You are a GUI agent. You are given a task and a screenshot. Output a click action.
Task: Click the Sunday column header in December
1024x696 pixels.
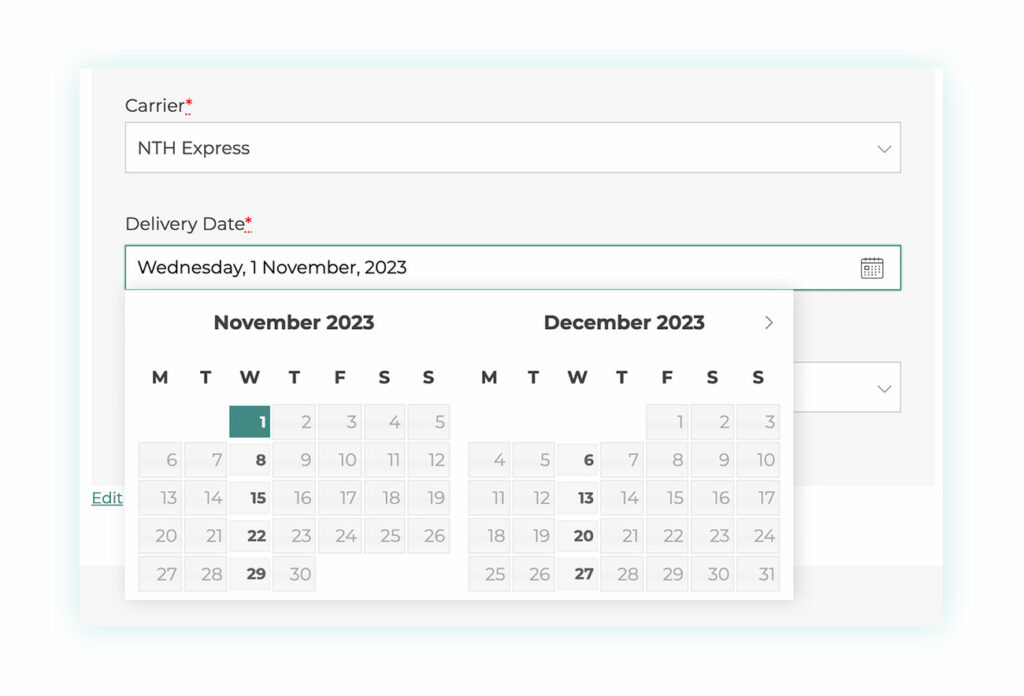(757, 377)
